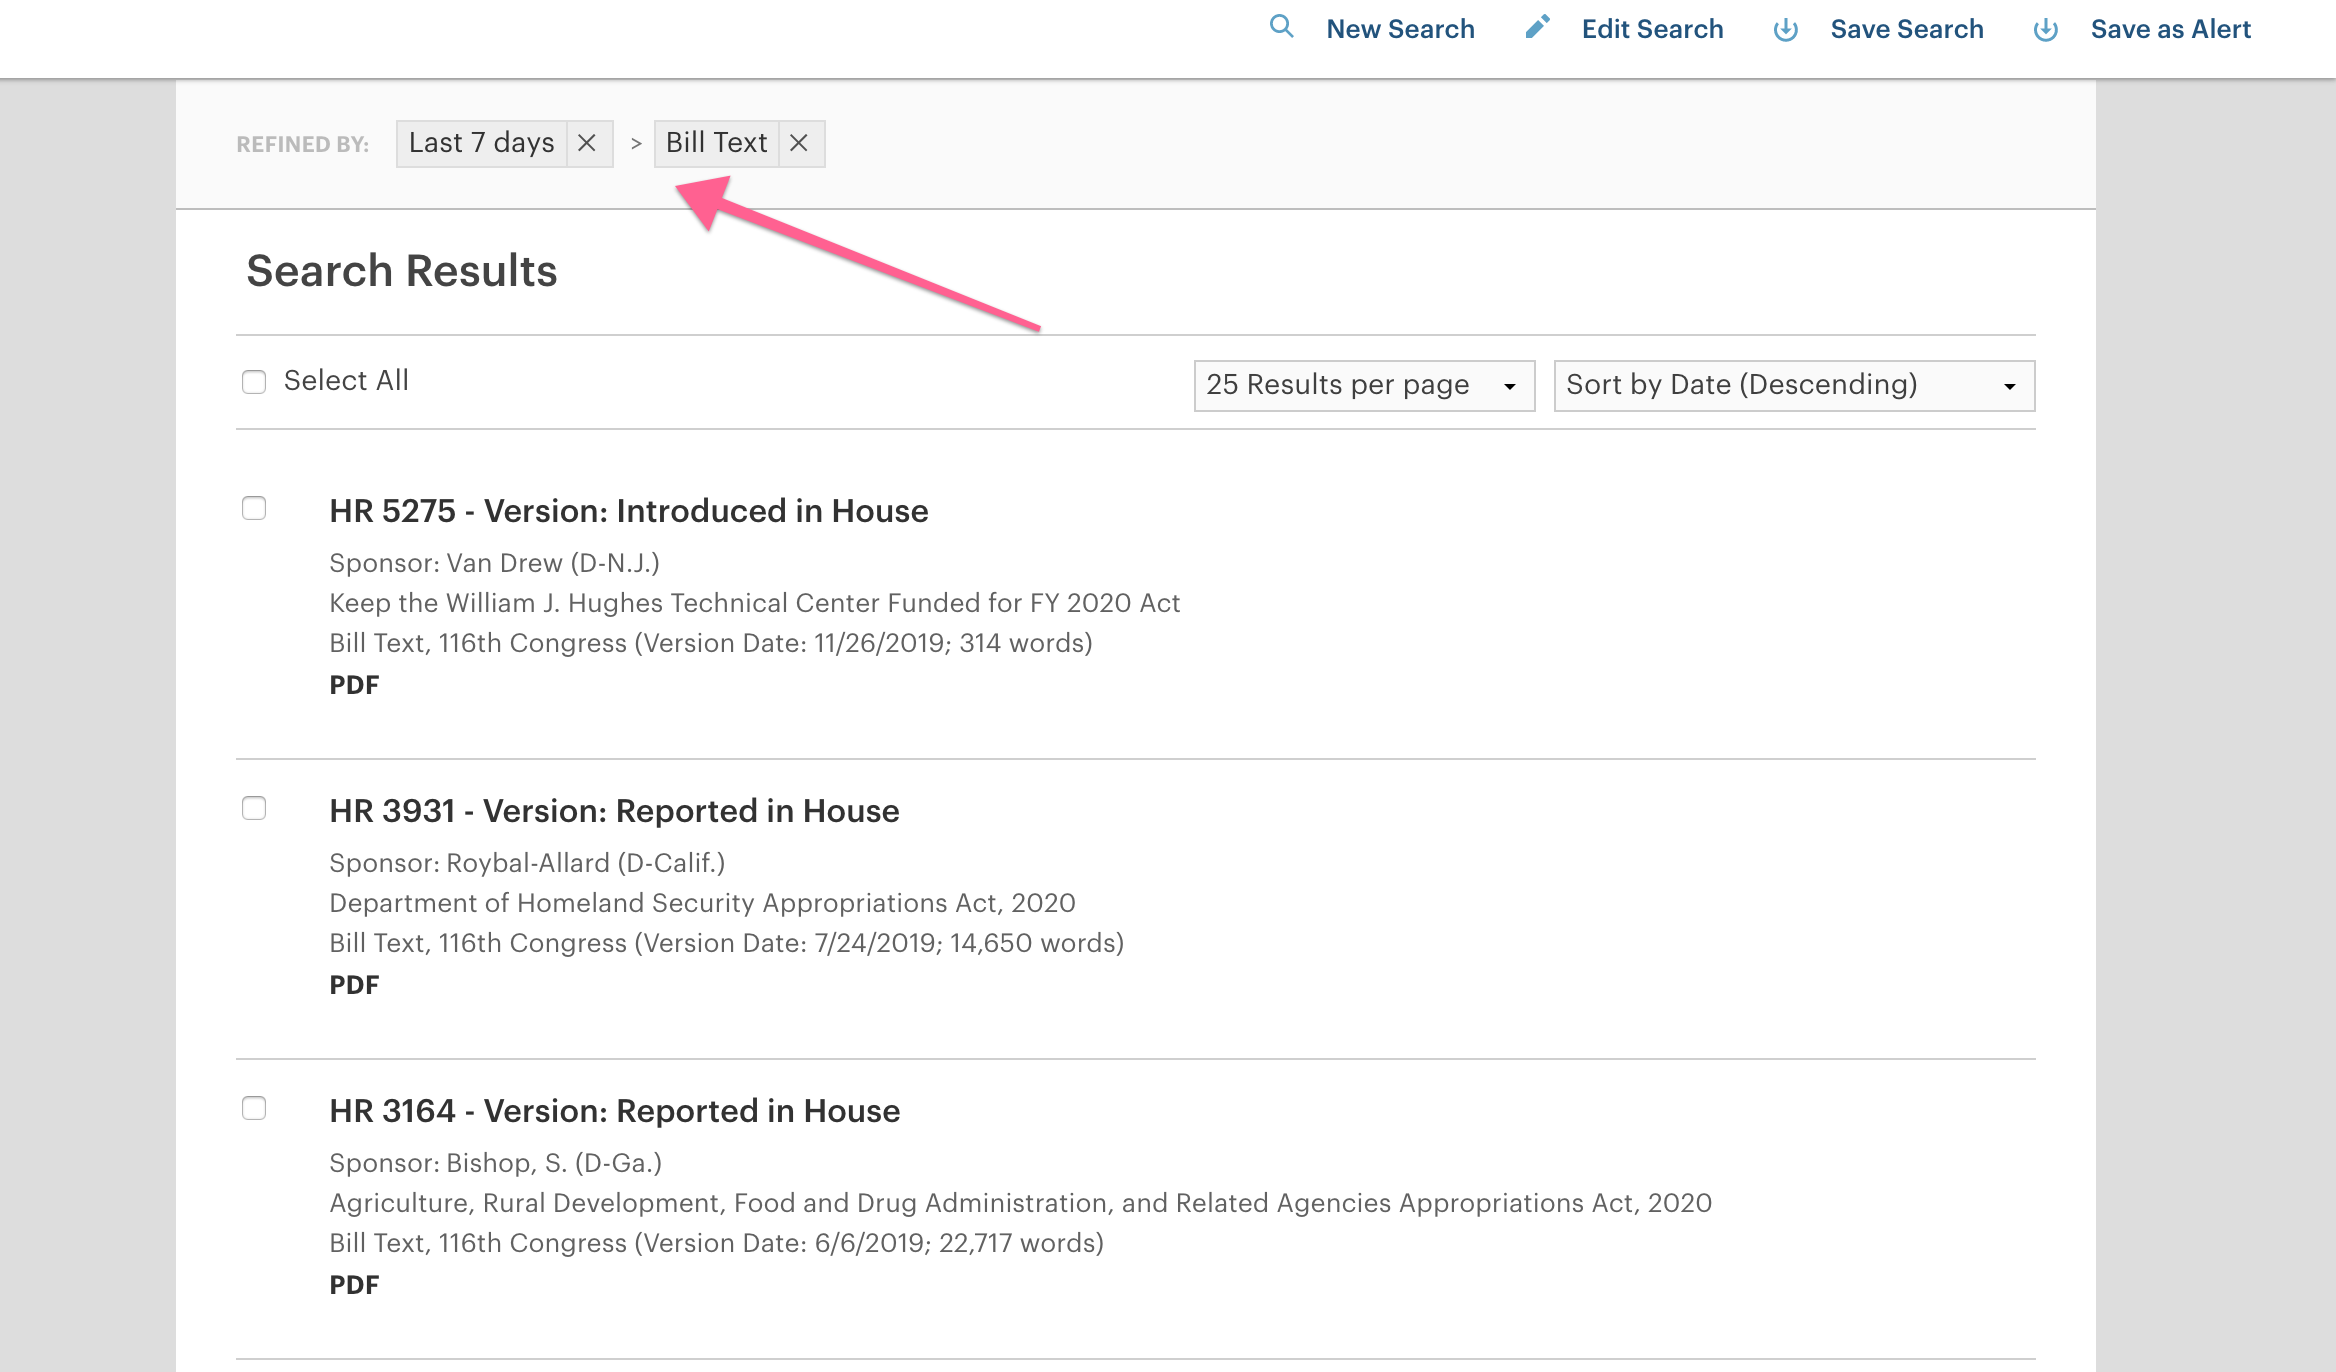Click Keep the William J. Hughes Technical Center text
Image resolution: width=2336 pixels, height=1372 pixels.
pyautogui.click(x=755, y=603)
